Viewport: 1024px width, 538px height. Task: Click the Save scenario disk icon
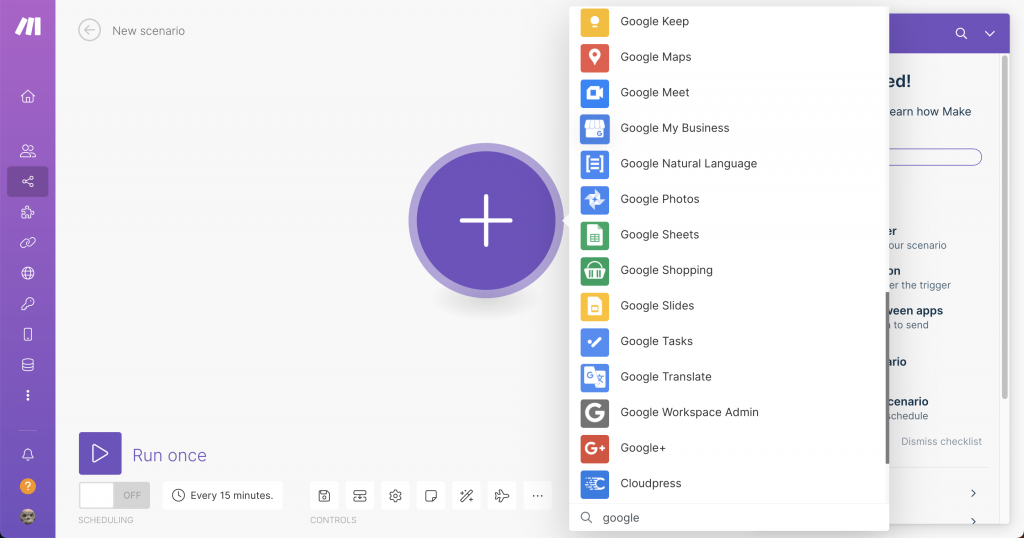(324, 496)
